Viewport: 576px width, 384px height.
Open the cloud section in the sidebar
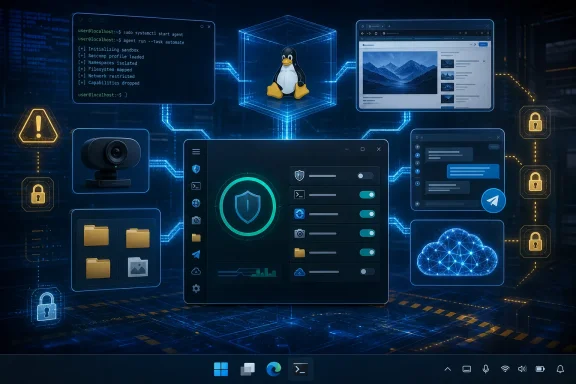click(x=196, y=271)
